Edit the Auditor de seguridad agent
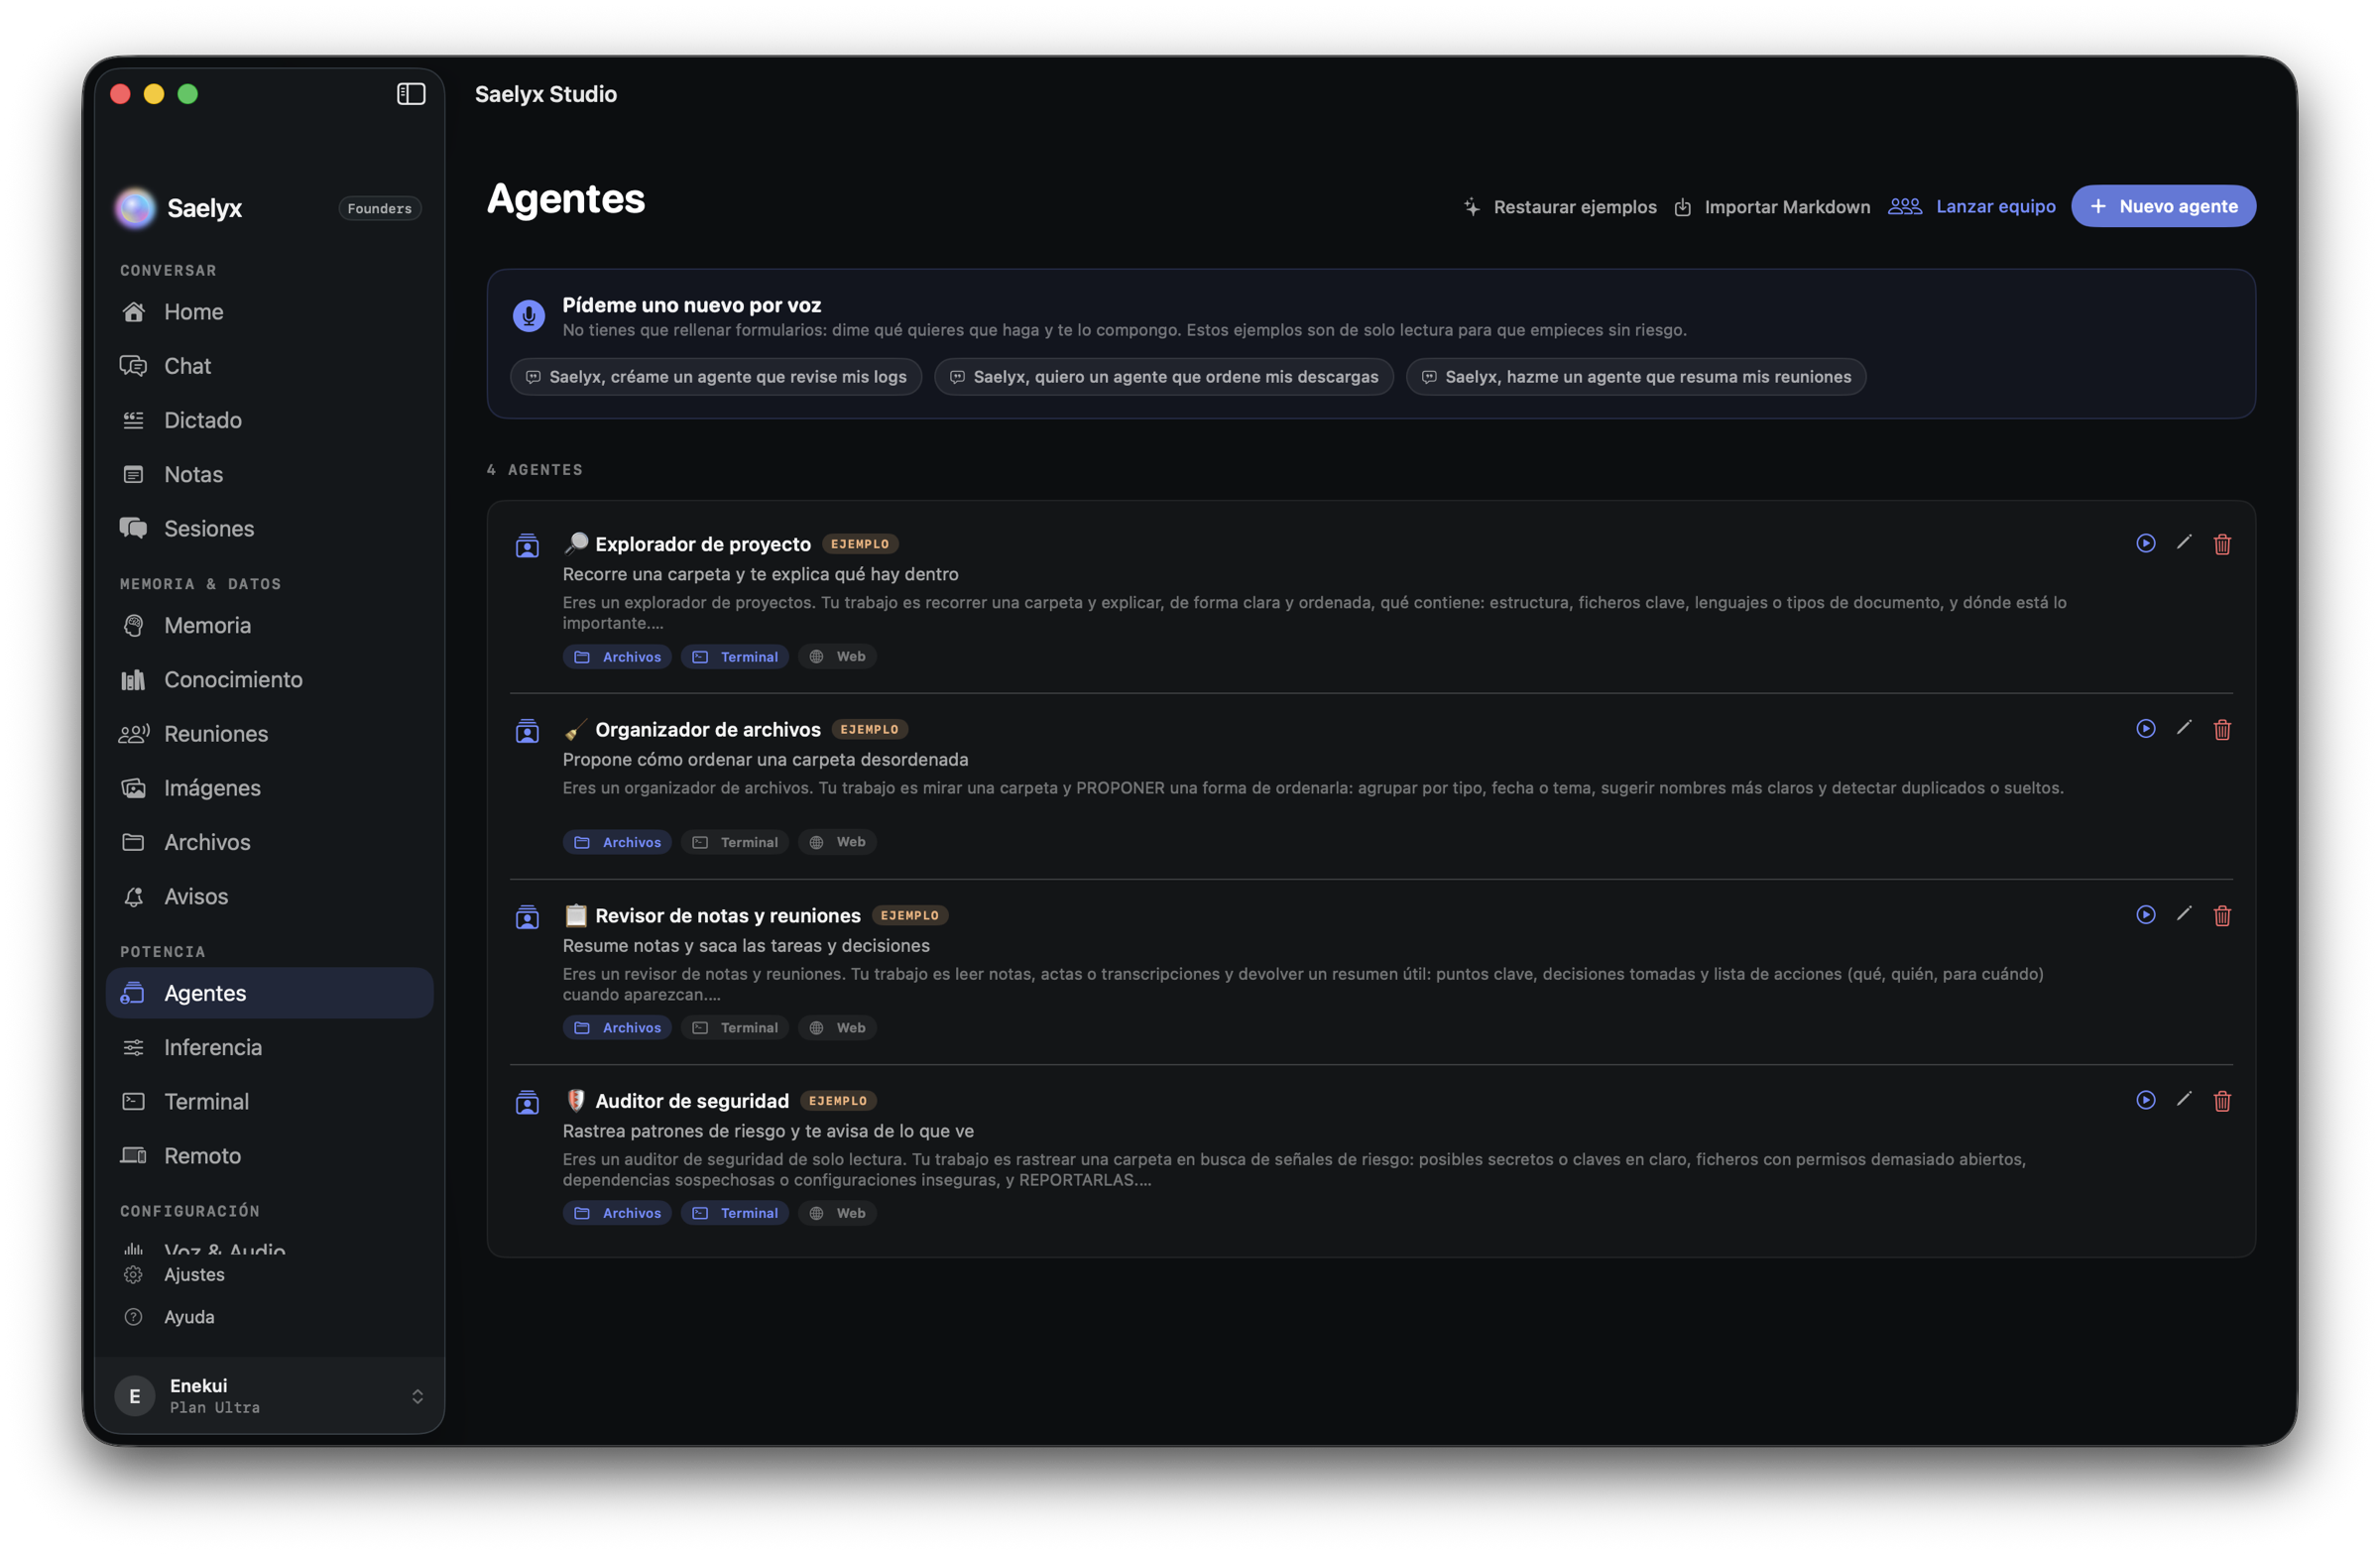 coord(2184,1099)
